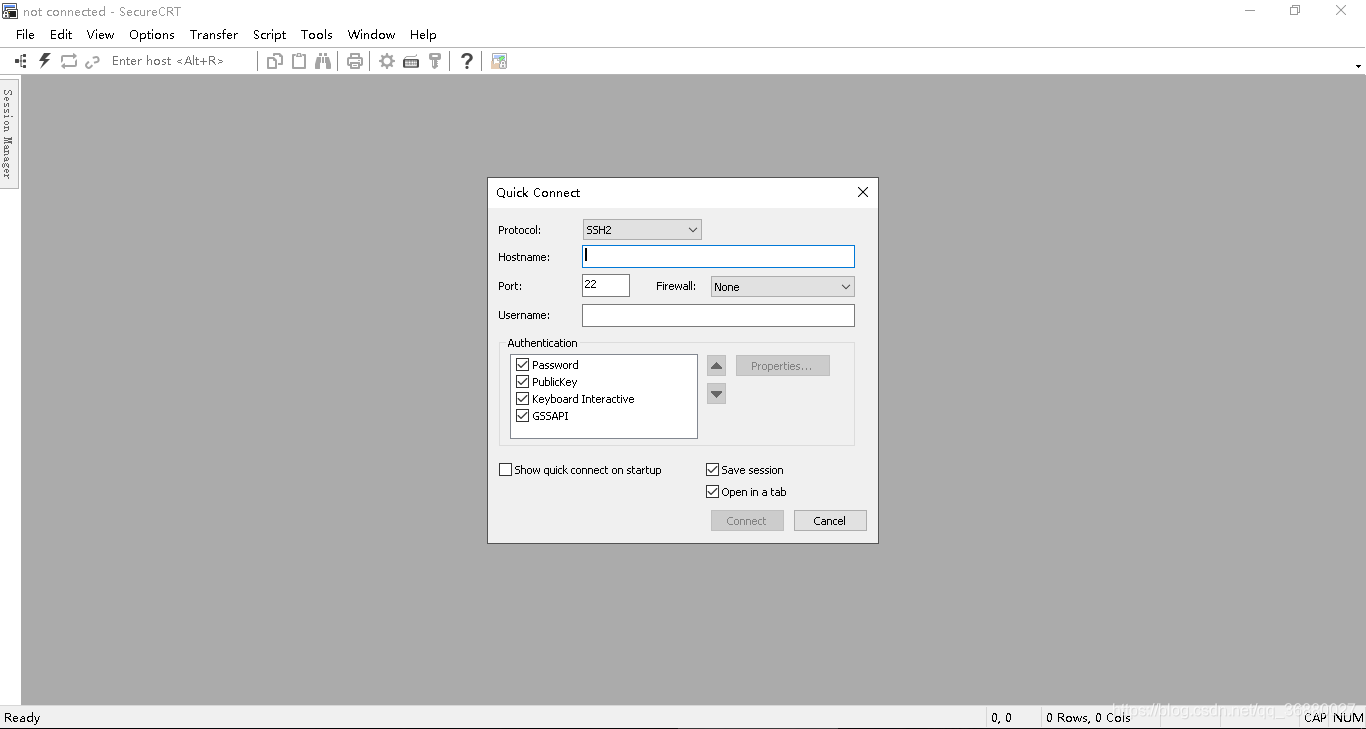Viewport: 1366px width, 729px height.
Task: Close the Quick Connect dialog with X
Action: pyautogui.click(x=863, y=192)
